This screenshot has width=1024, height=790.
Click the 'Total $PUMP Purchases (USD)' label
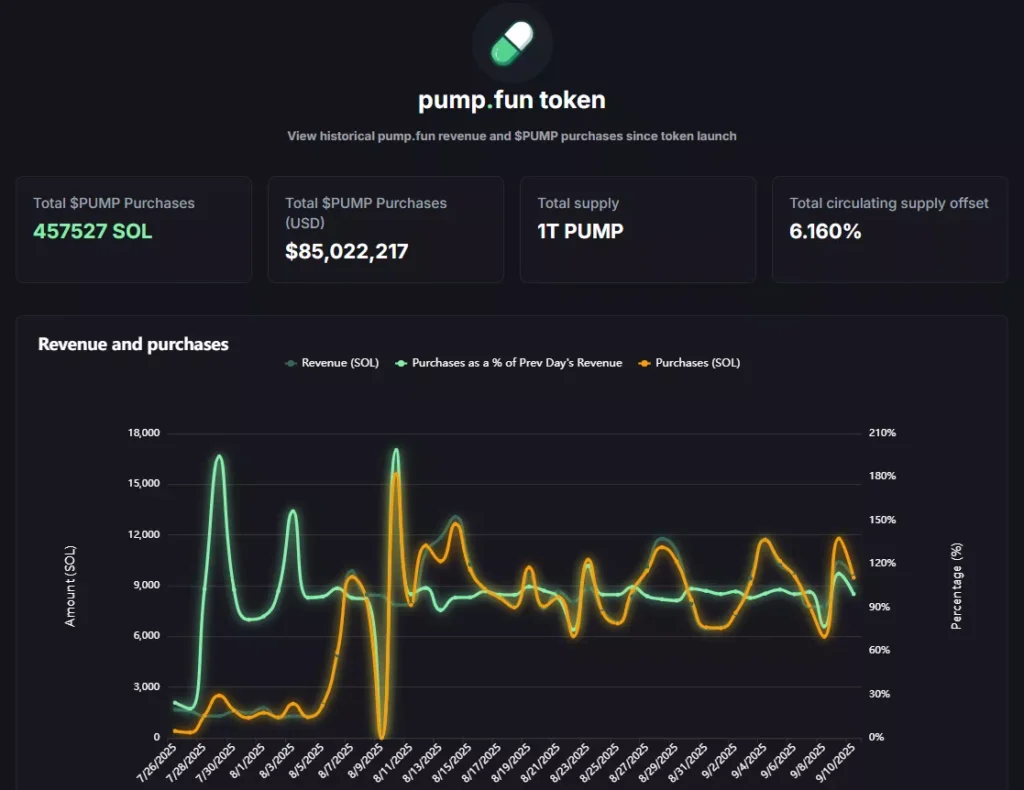pos(366,213)
